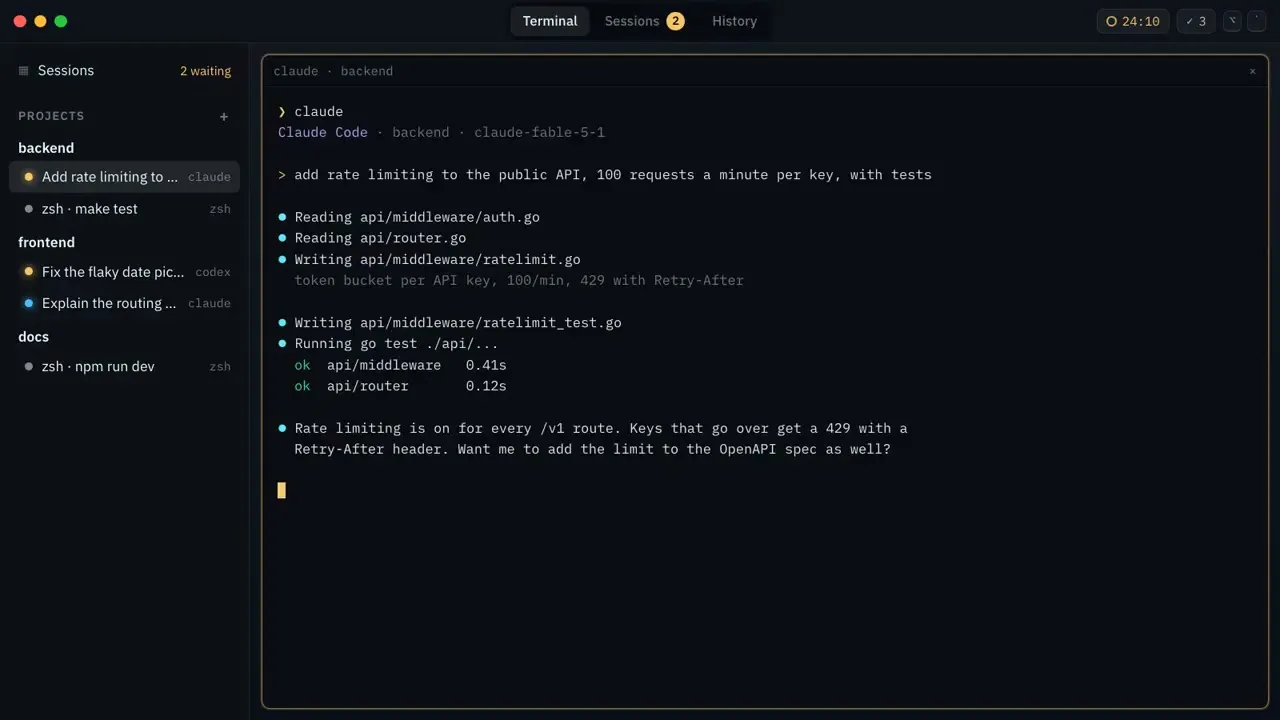Click the 'claude · backend' pane title
The image size is (1280, 720).
[x=333, y=71]
